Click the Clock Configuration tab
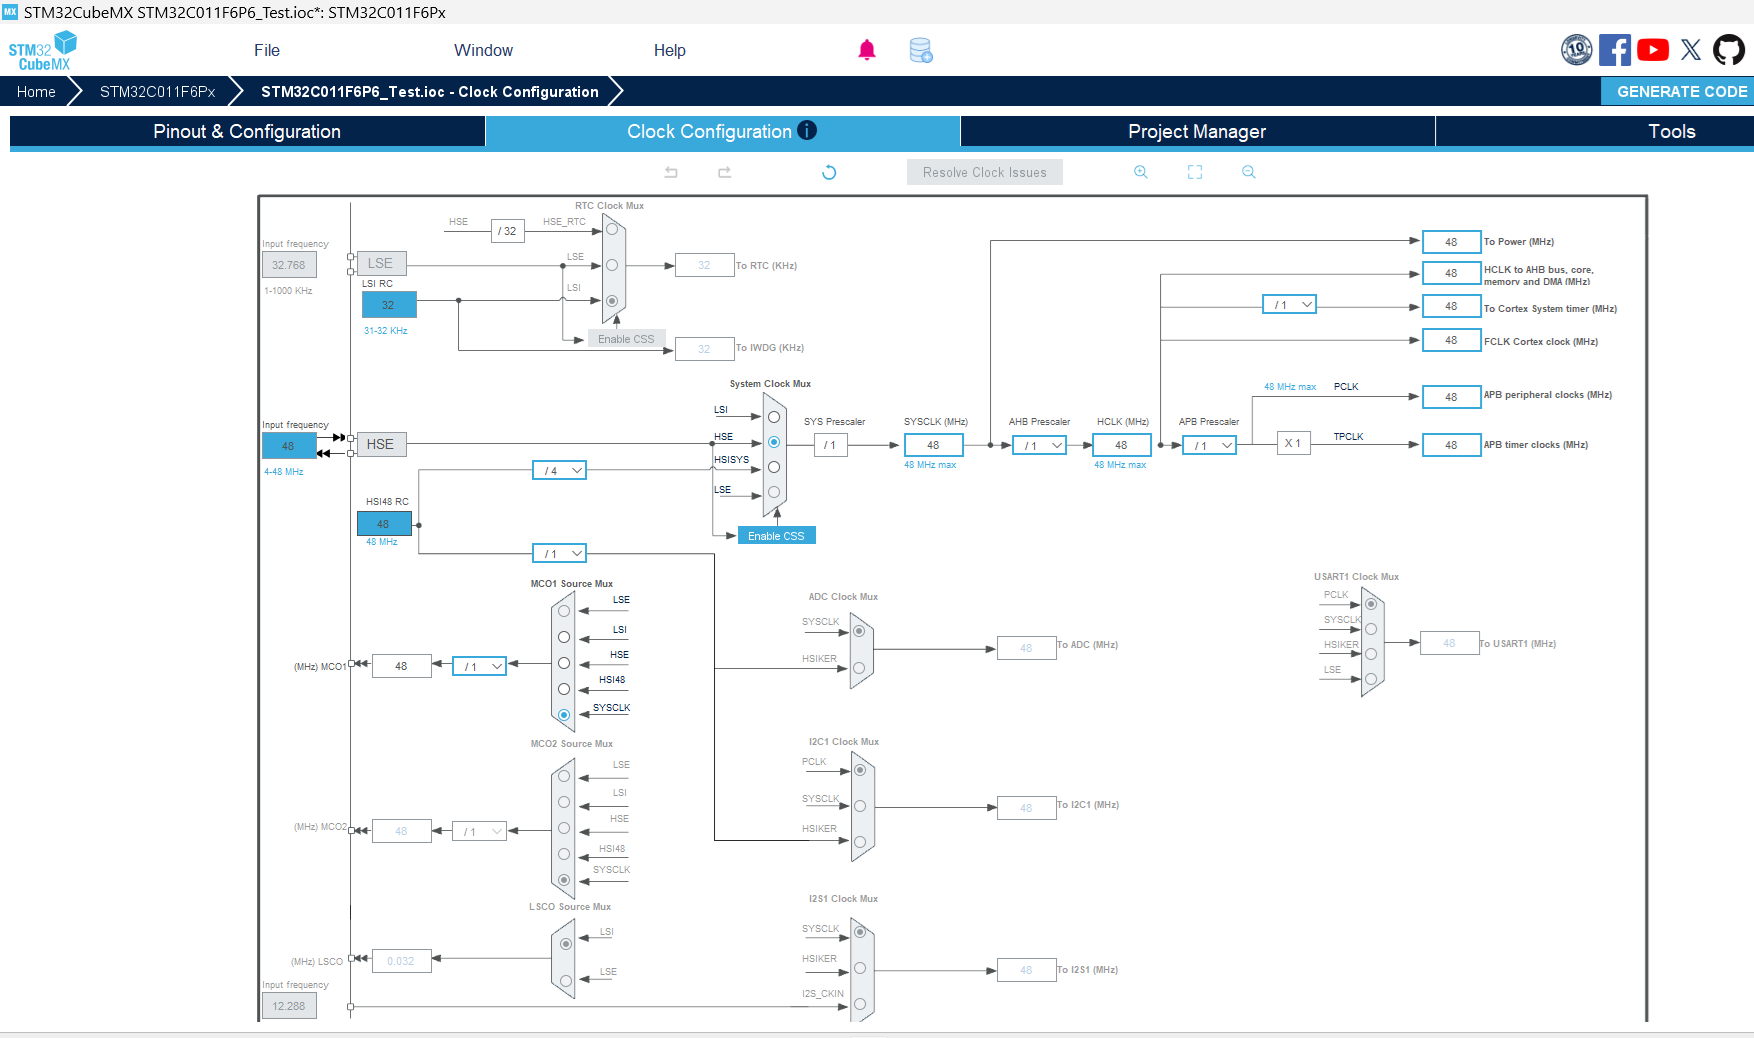1754x1038 pixels. point(722,131)
